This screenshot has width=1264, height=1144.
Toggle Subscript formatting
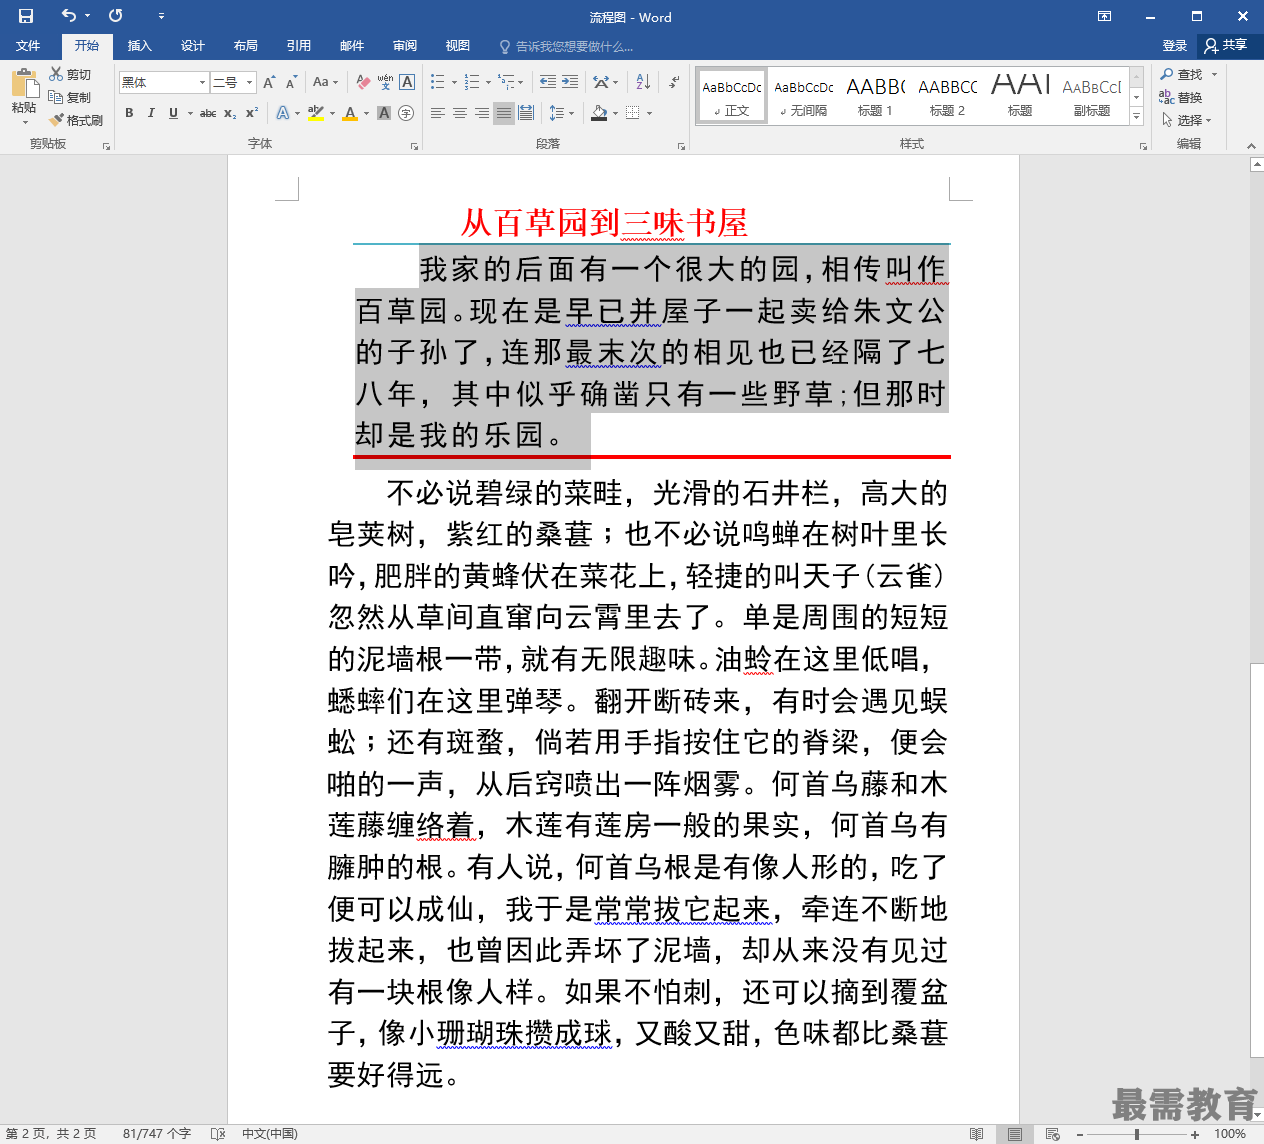coord(230,113)
